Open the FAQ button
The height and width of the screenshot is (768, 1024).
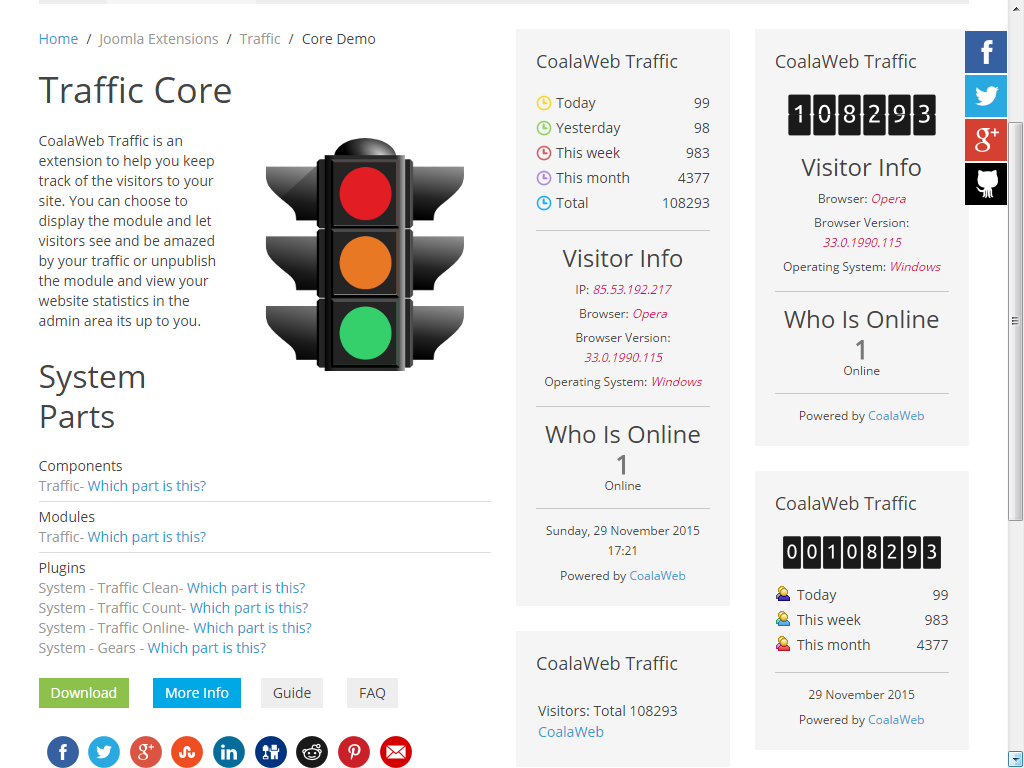[x=372, y=693]
